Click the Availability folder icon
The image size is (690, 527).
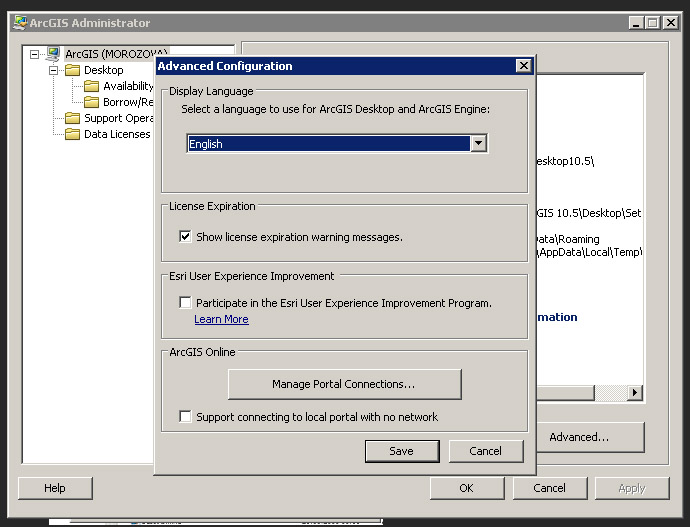[x=91, y=86]
